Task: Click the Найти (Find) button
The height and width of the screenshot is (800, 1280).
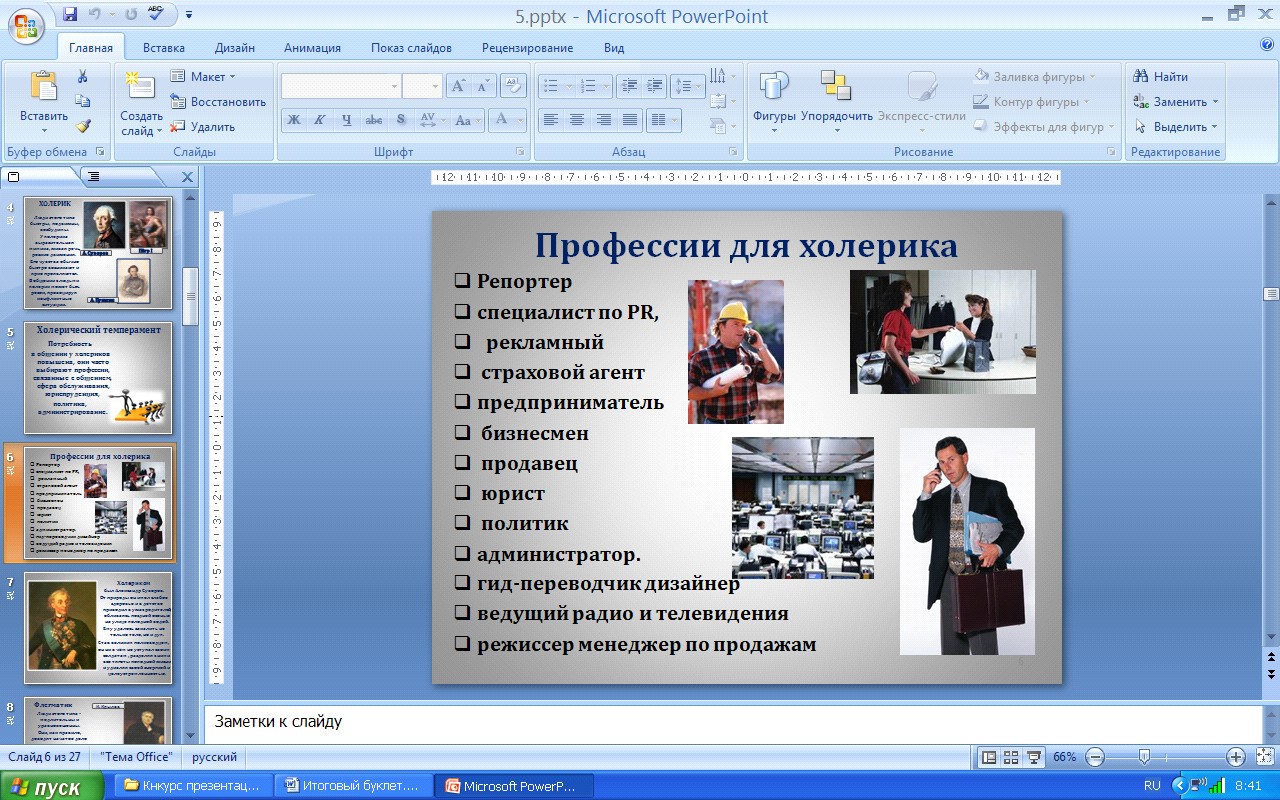Action: pos(1162,76)
